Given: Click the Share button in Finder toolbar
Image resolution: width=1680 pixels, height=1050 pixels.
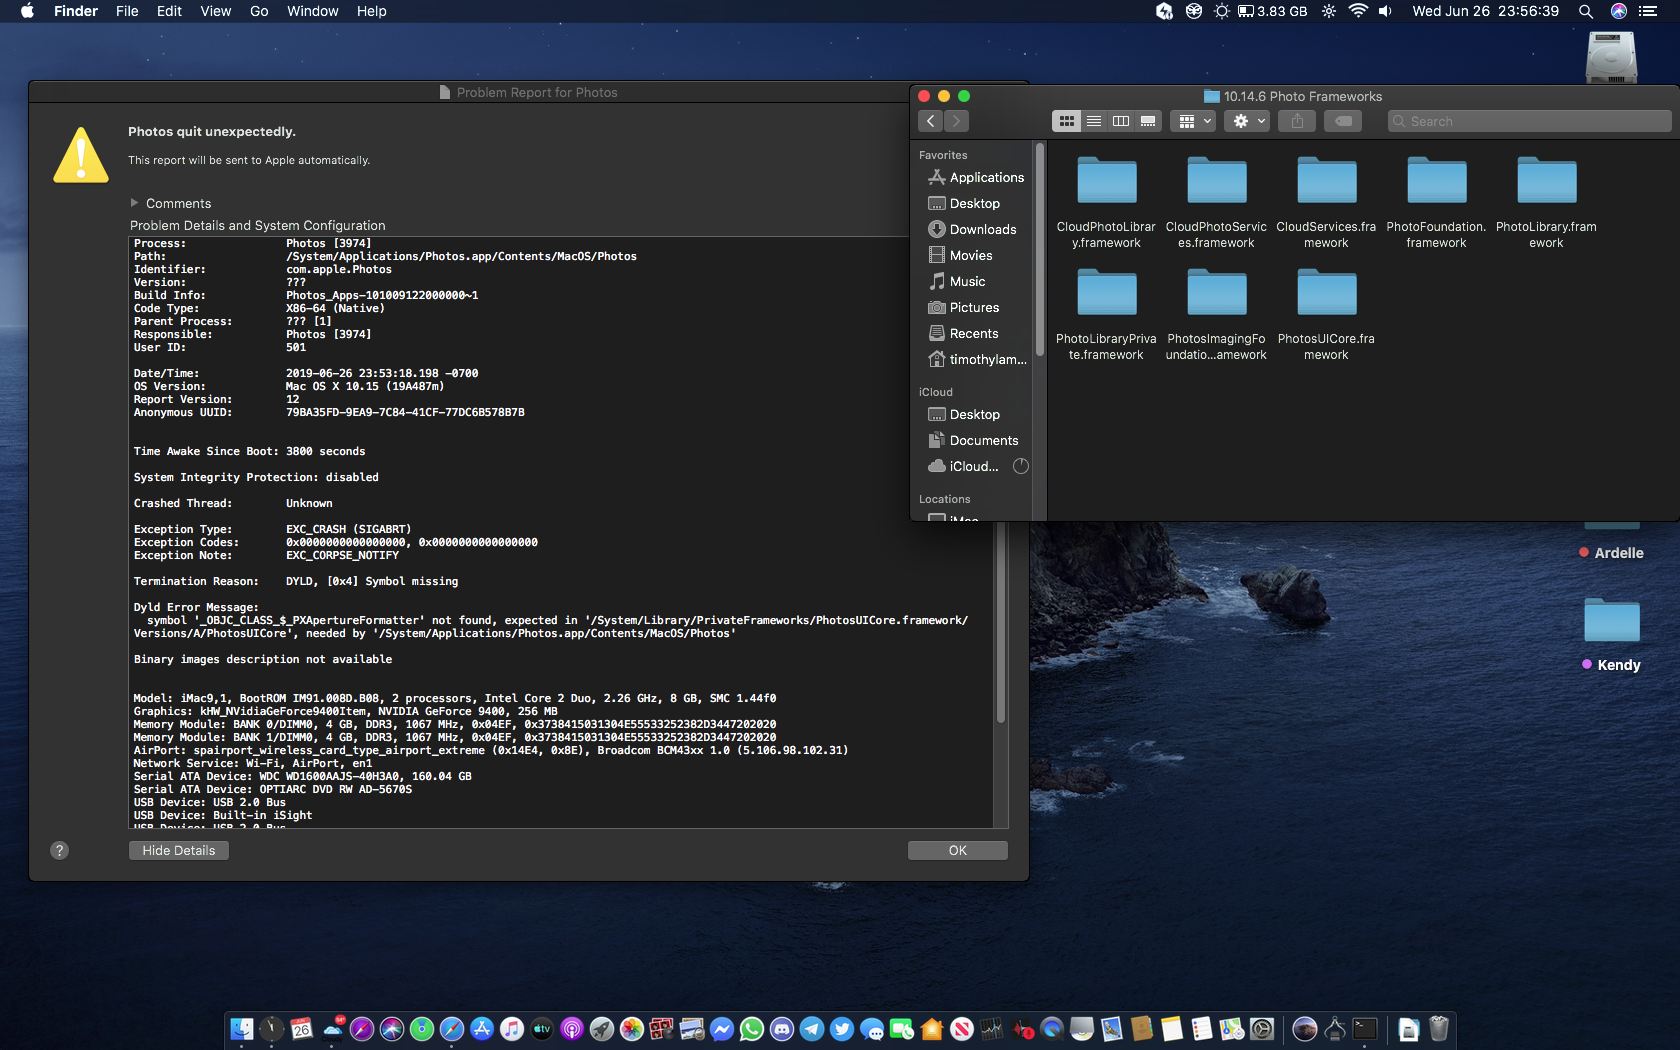Looking at the screenshot, I should point(1297,121).
